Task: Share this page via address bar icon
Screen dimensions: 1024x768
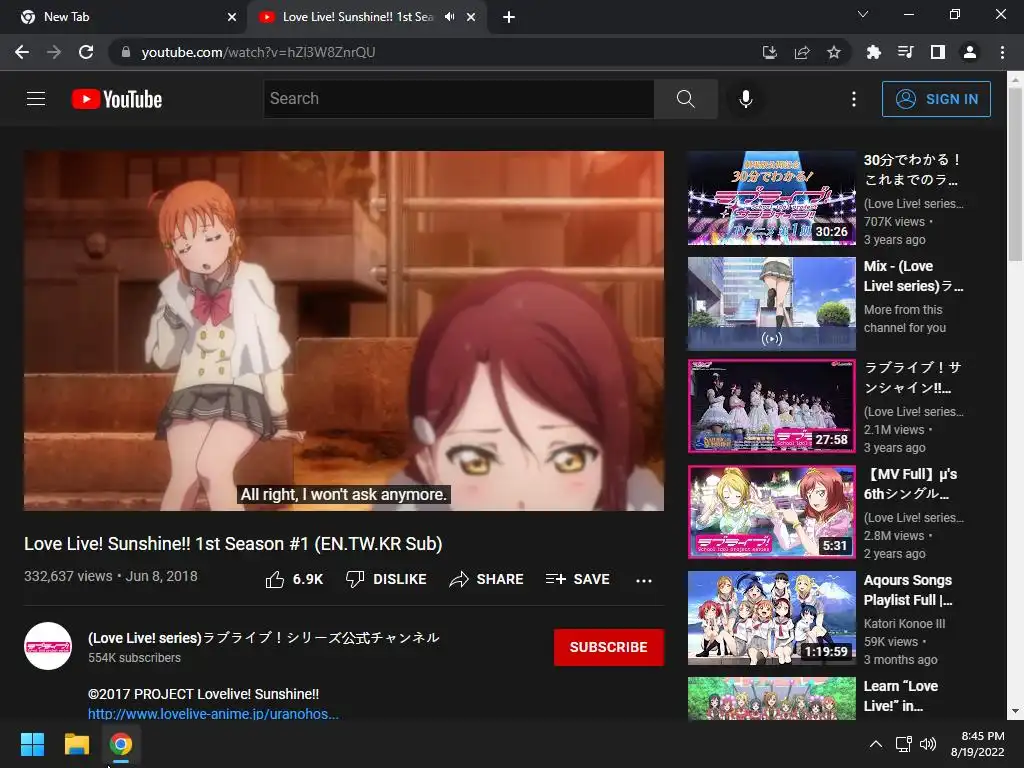Action: click(802, 52)
